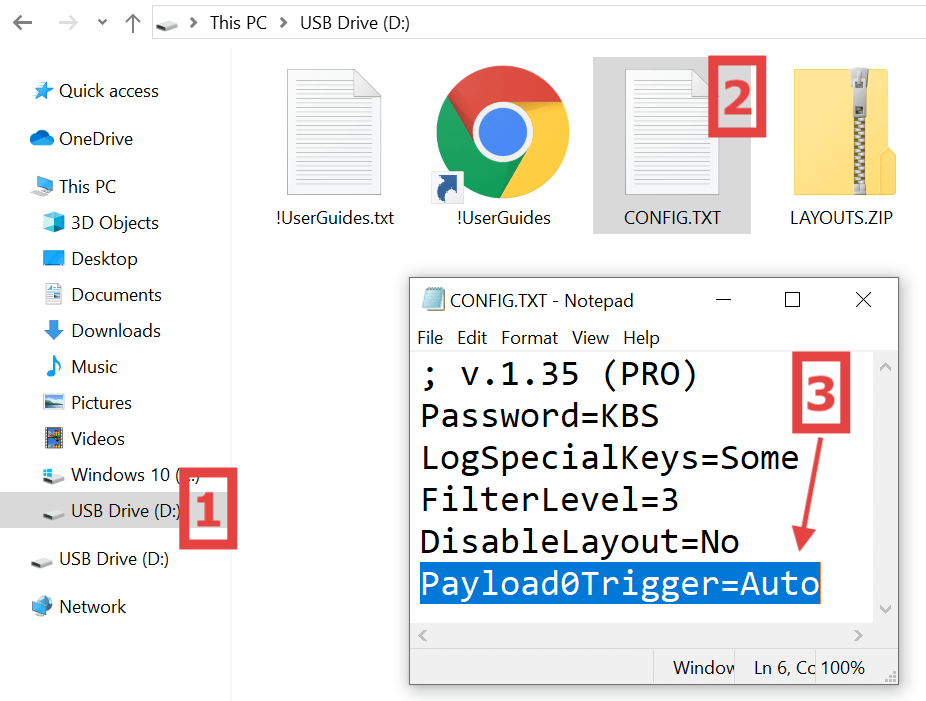The width and height of the screenshot is (926, 701).
Task: Open the Notepad Edit menu
Action: pyautogui.click(x=472, y=338)
